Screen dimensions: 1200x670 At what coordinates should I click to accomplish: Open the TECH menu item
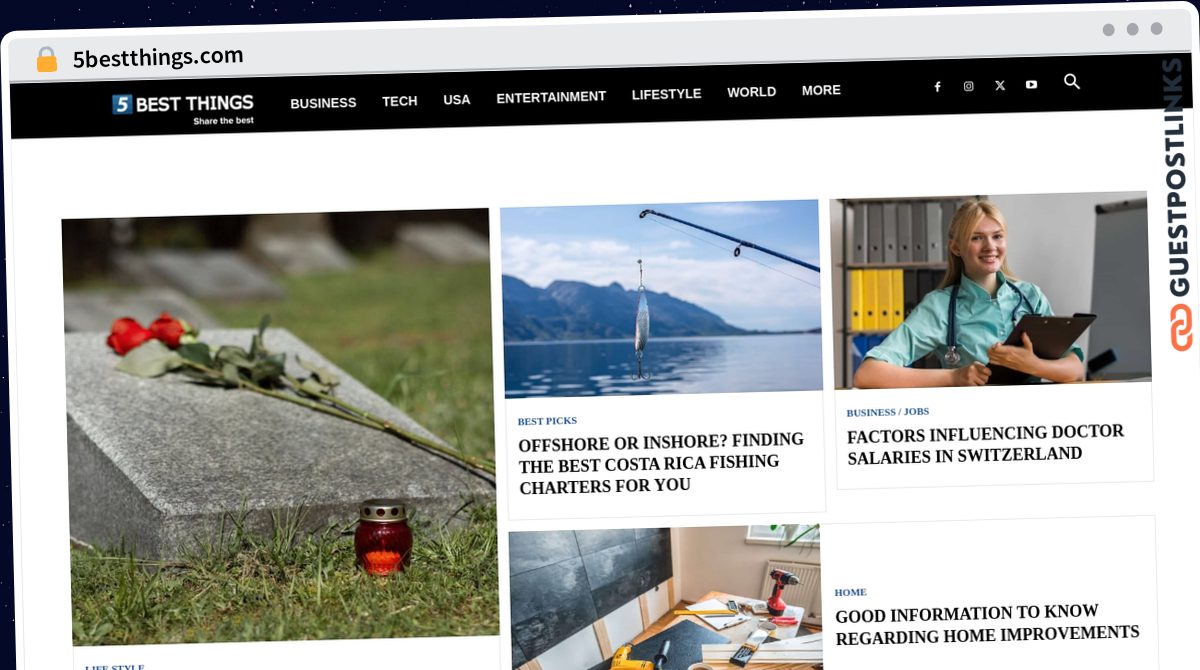(x=400, y=101)
